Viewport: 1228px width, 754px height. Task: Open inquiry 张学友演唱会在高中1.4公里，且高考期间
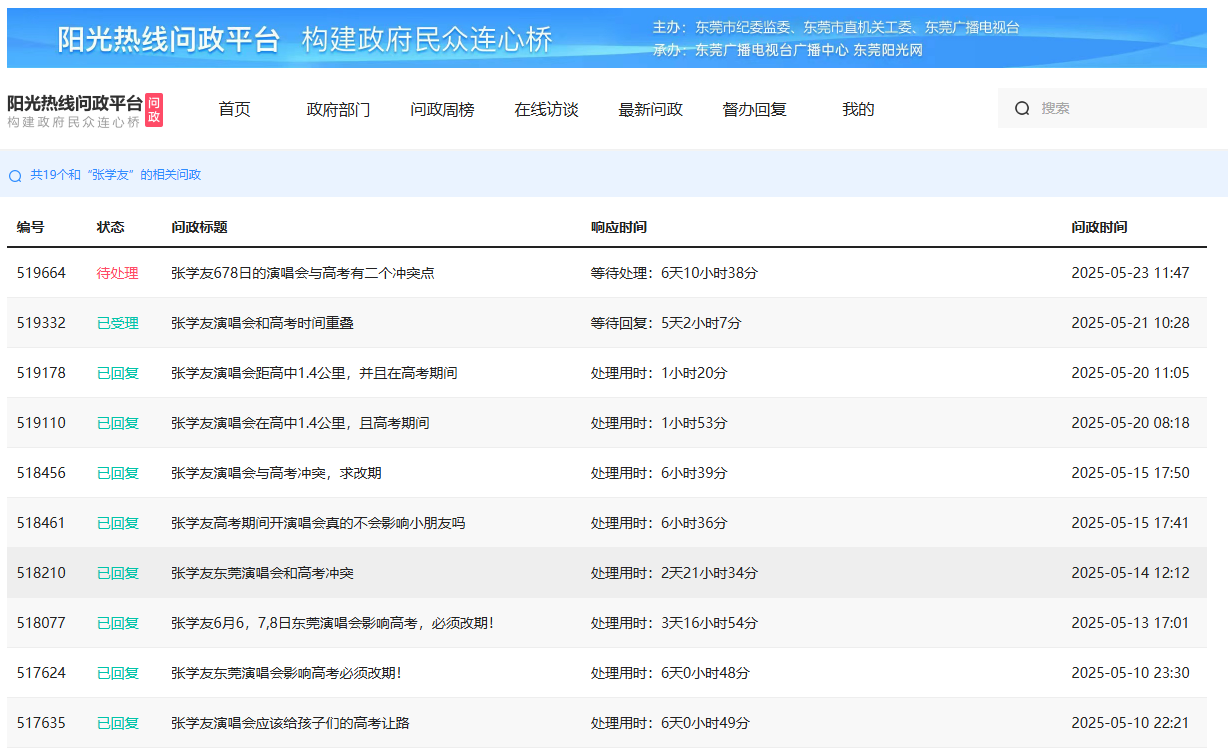point(300,423)
